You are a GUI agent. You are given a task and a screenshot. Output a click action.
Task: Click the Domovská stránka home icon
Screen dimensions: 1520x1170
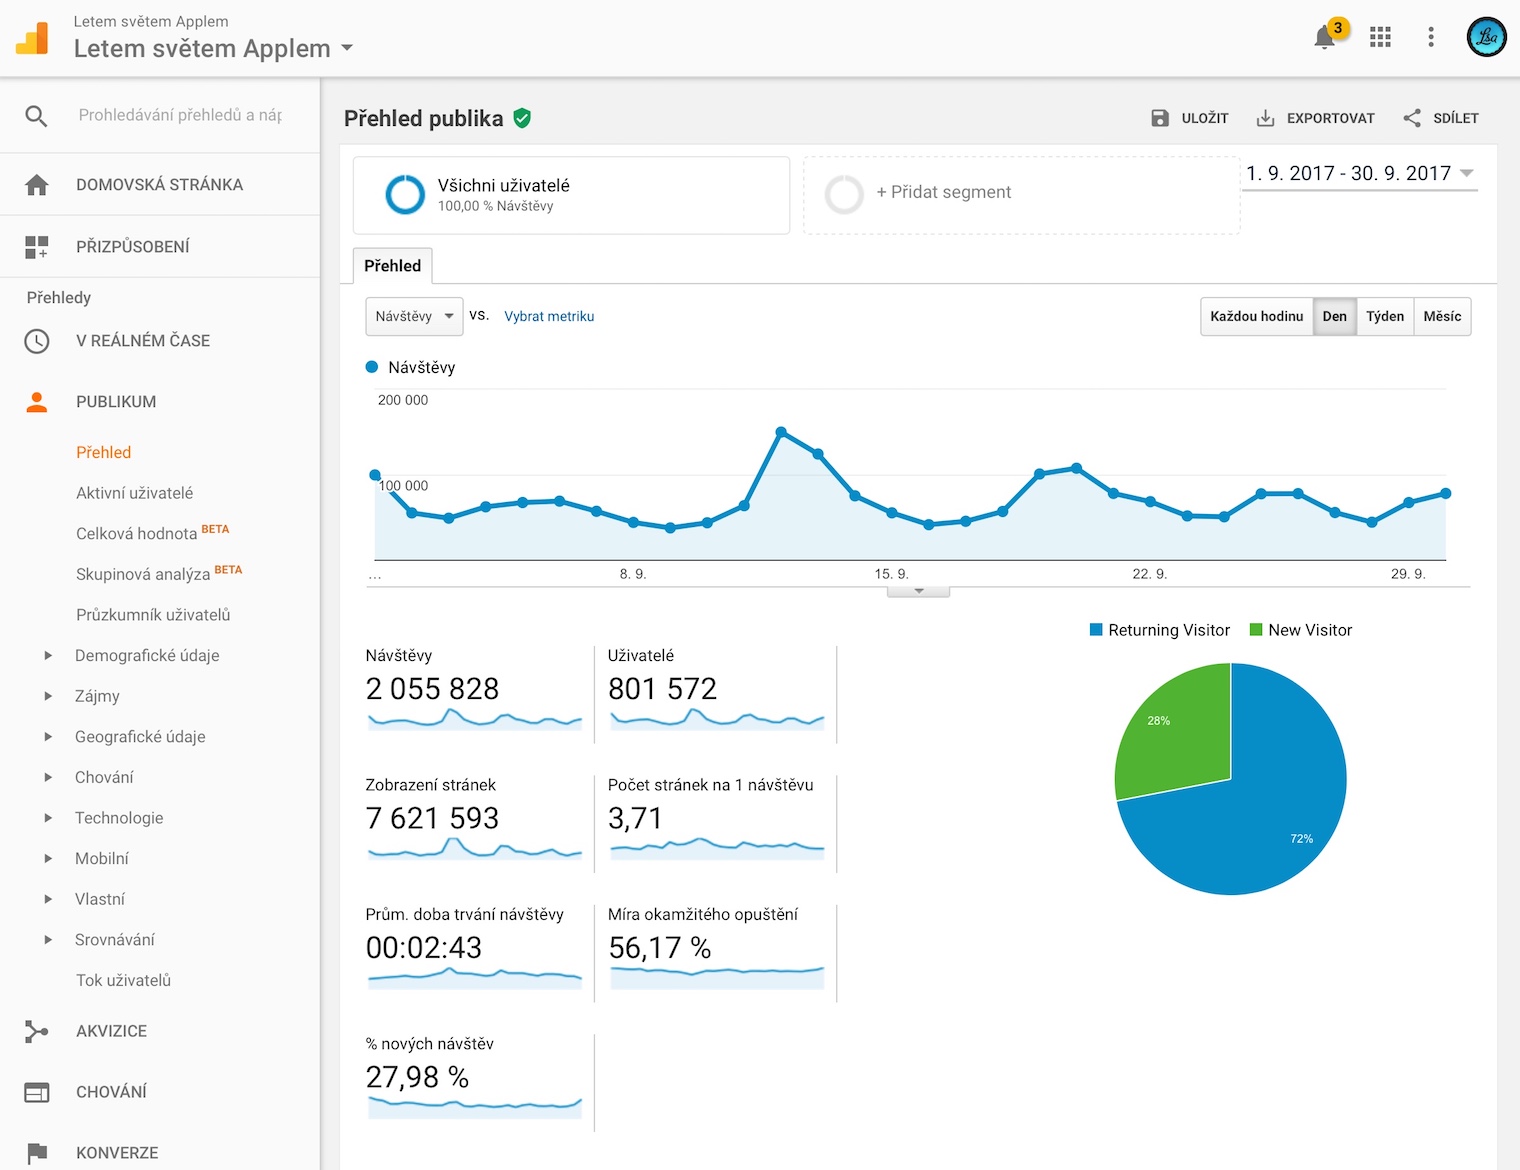coord(37,185)
